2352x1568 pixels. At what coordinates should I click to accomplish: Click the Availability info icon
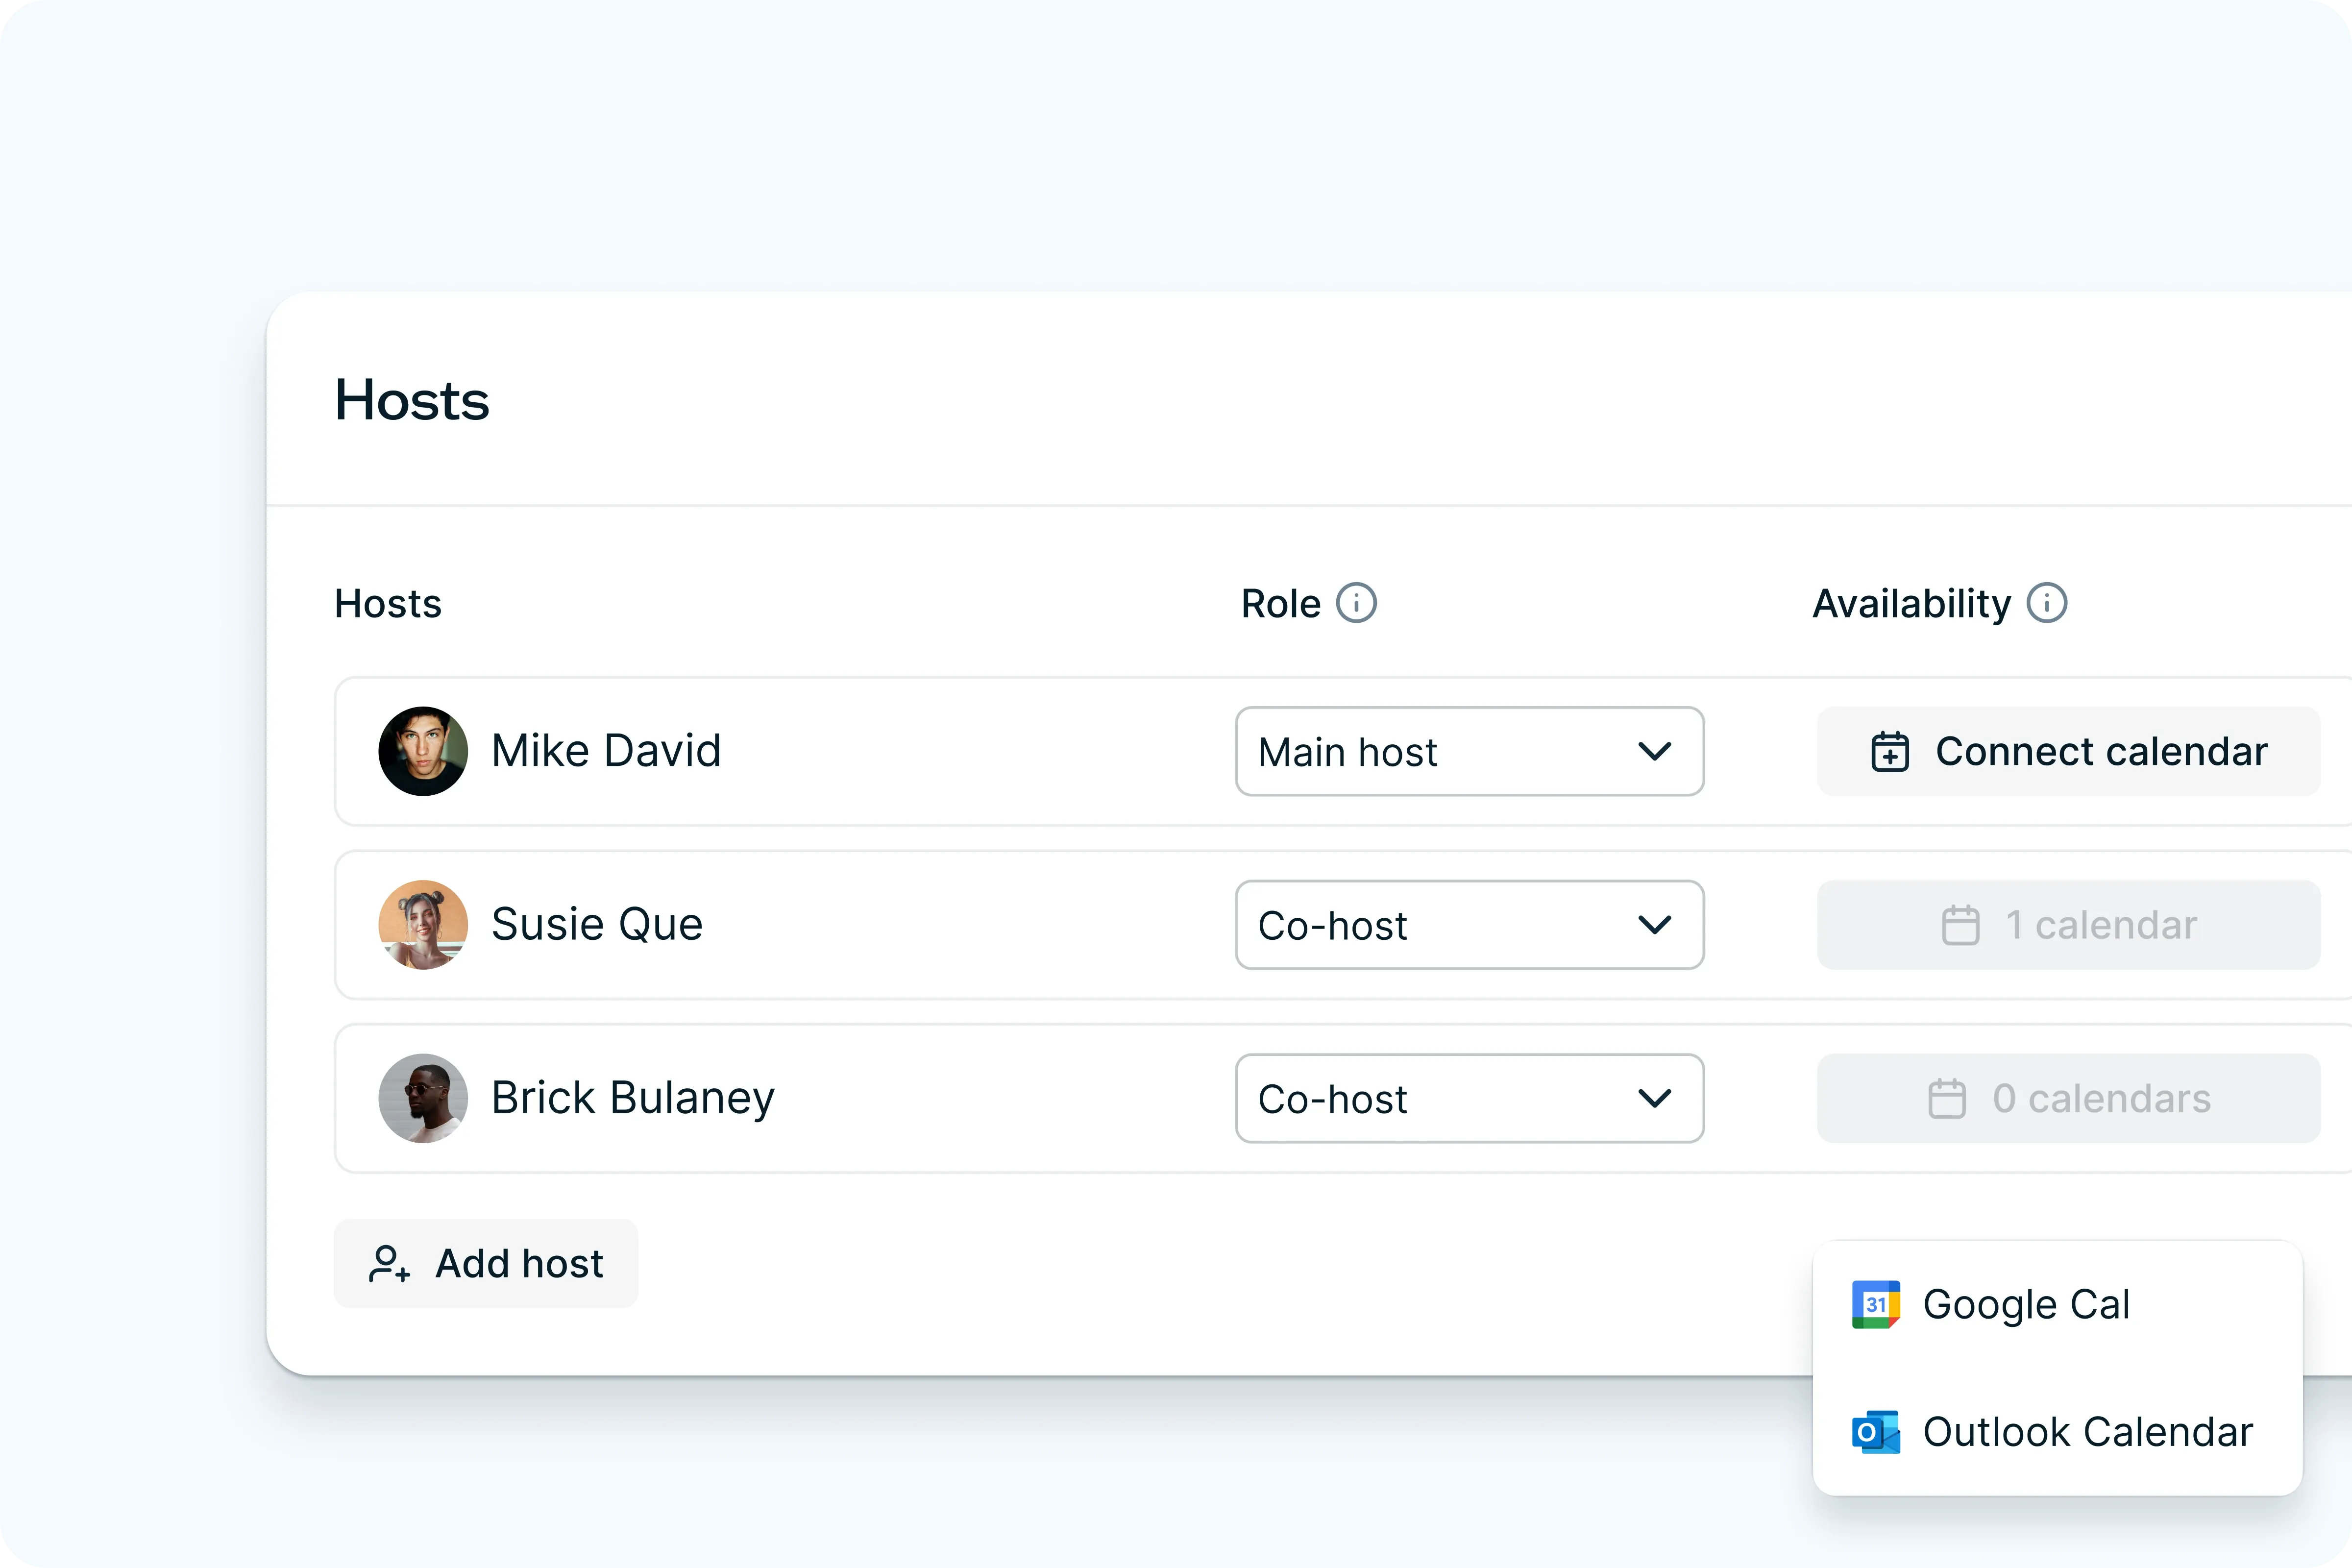[x=2046, y=603]
